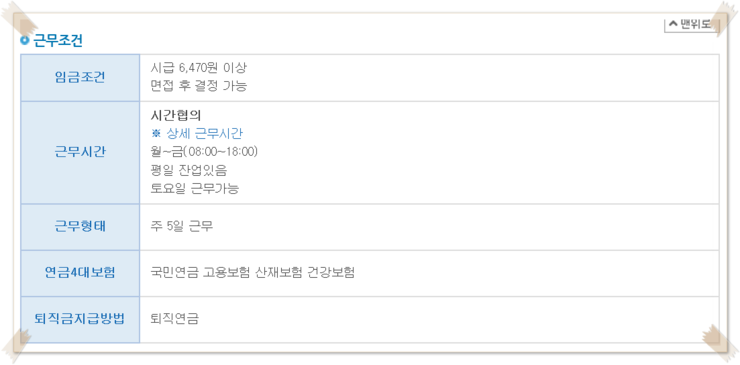Screen dimensions: 740x365
Task: Click the blue bullet icon beside 근무조건
Action: [25, 41]
